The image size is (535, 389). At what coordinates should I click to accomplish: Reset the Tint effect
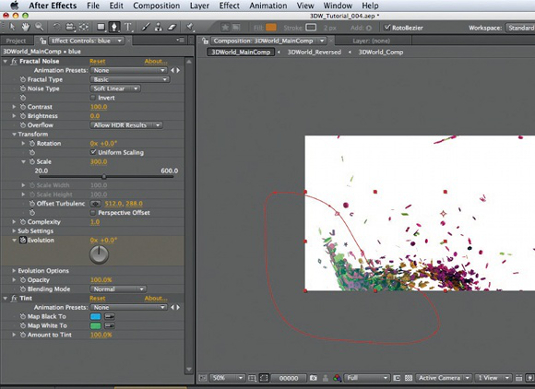[97, 298]
